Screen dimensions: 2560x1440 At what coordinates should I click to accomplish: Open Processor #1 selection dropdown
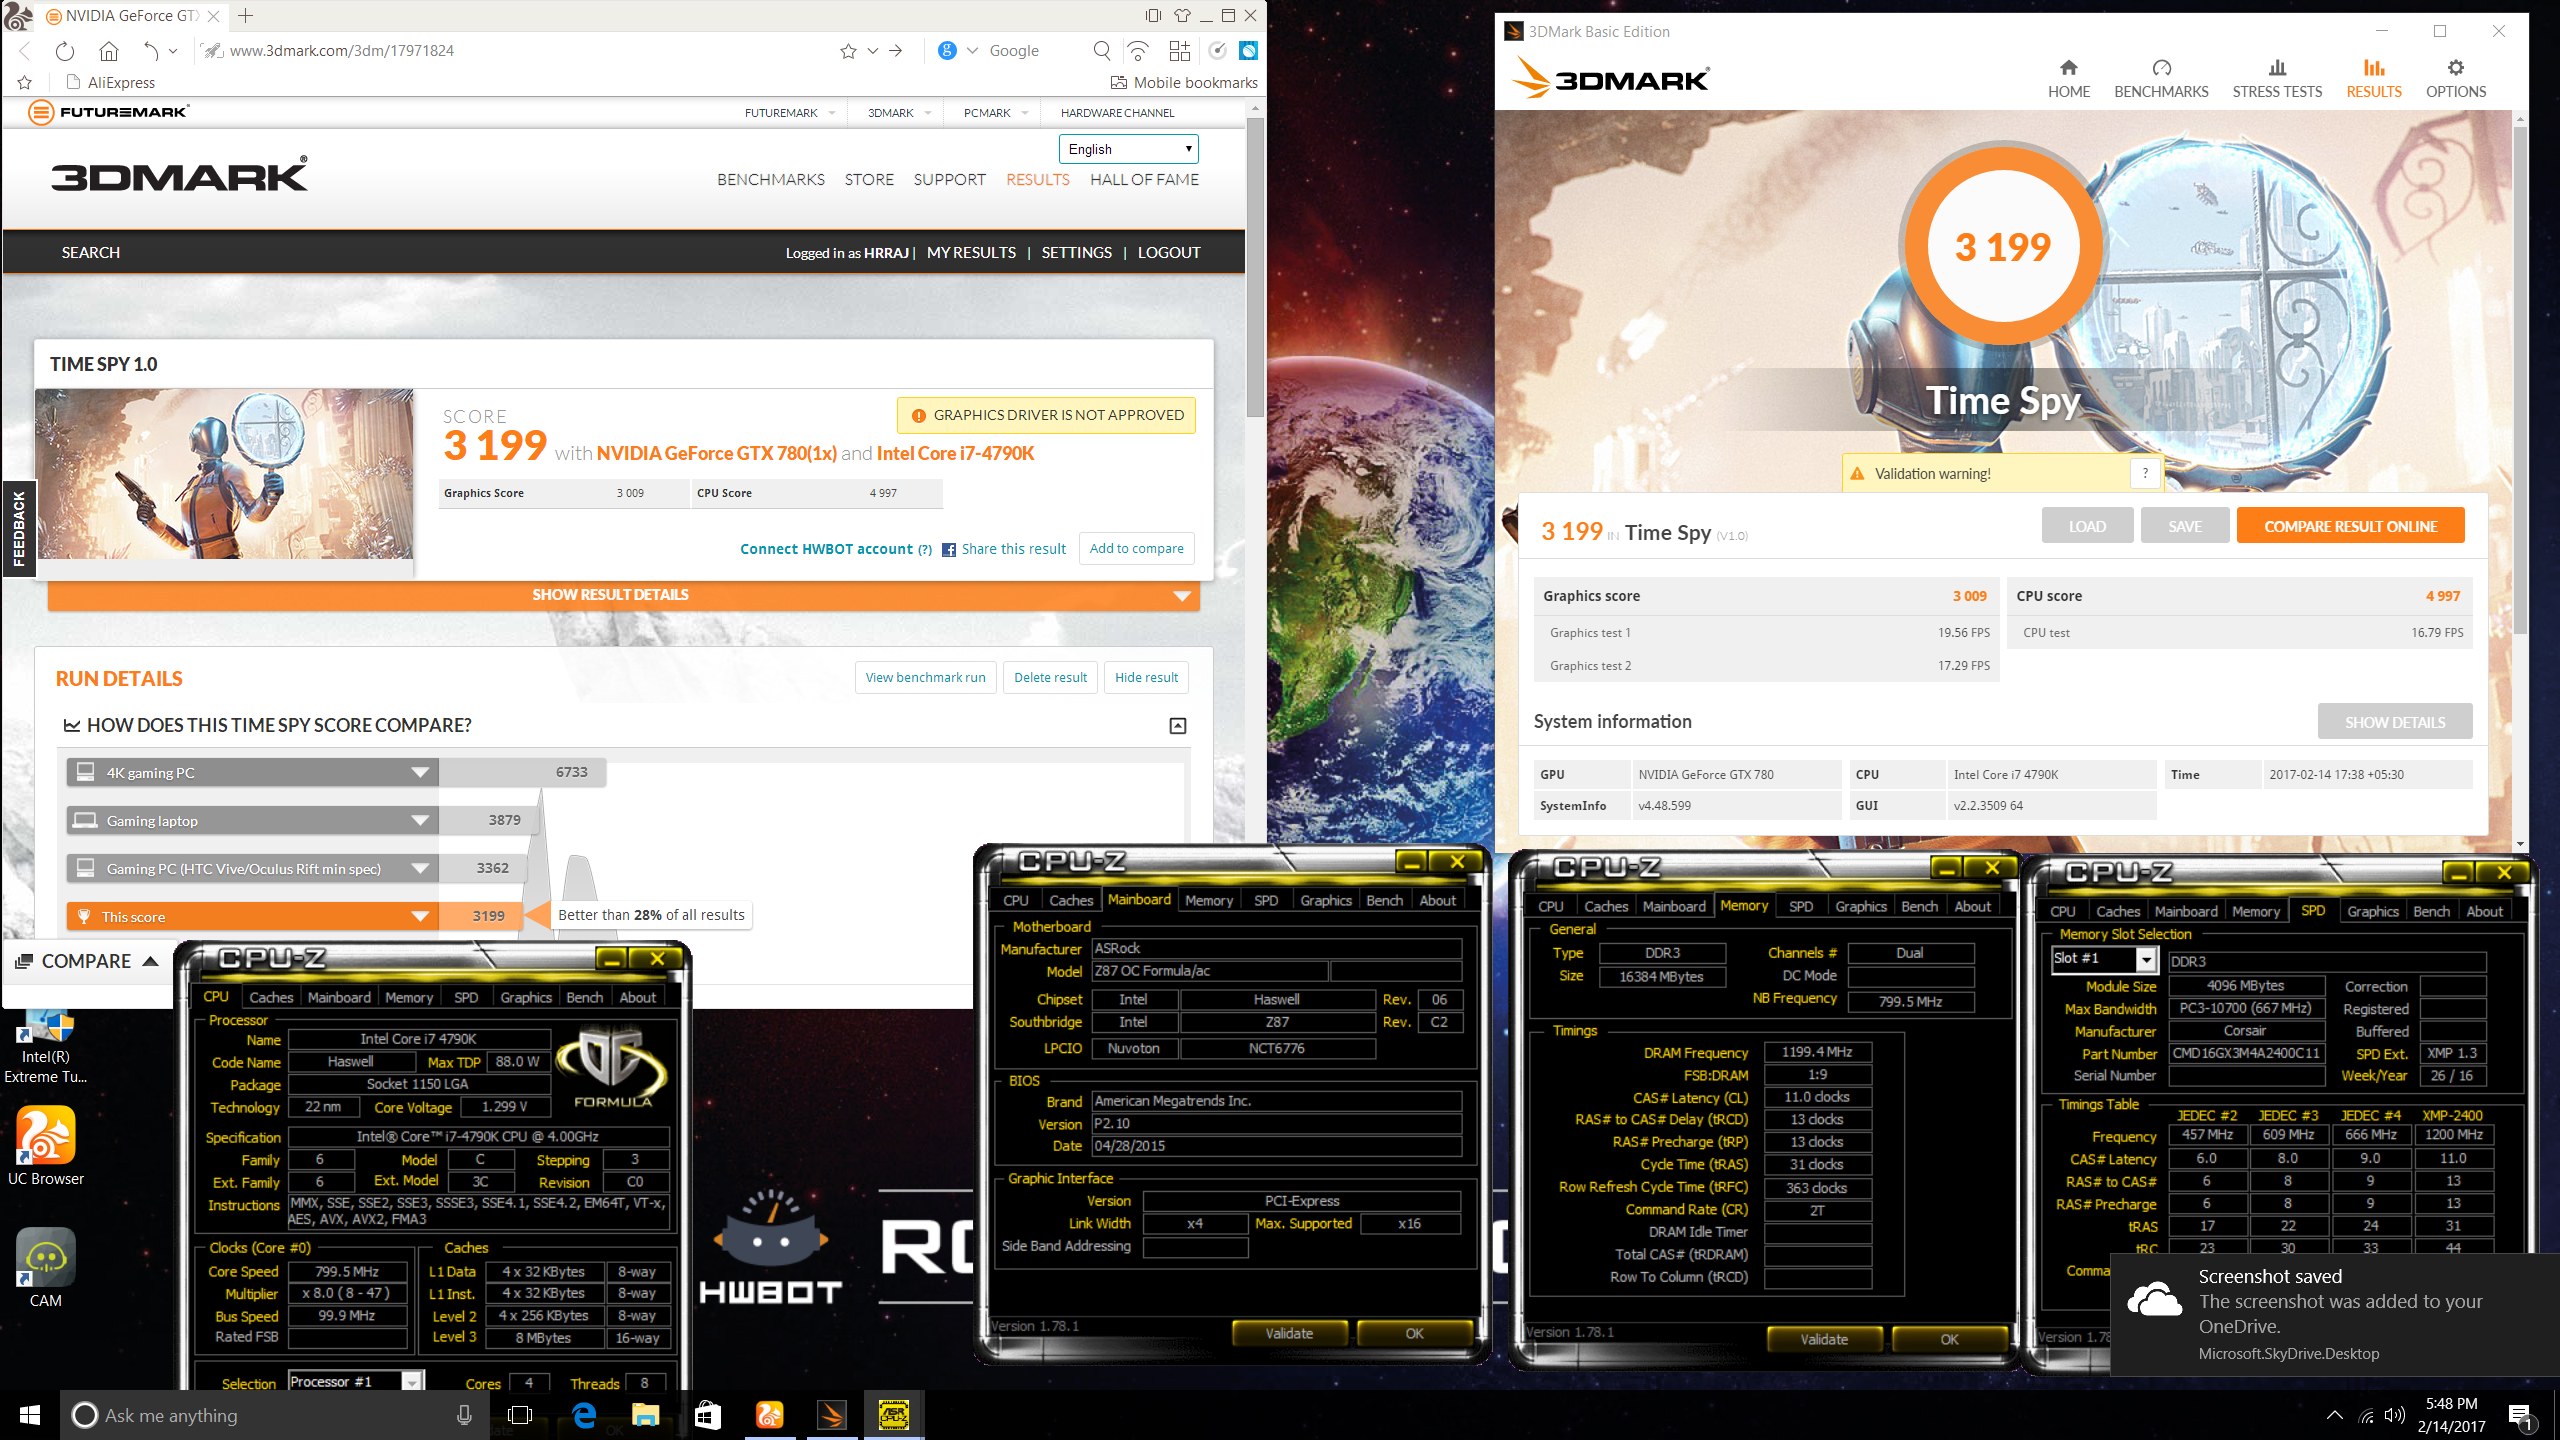[412, 1382]
